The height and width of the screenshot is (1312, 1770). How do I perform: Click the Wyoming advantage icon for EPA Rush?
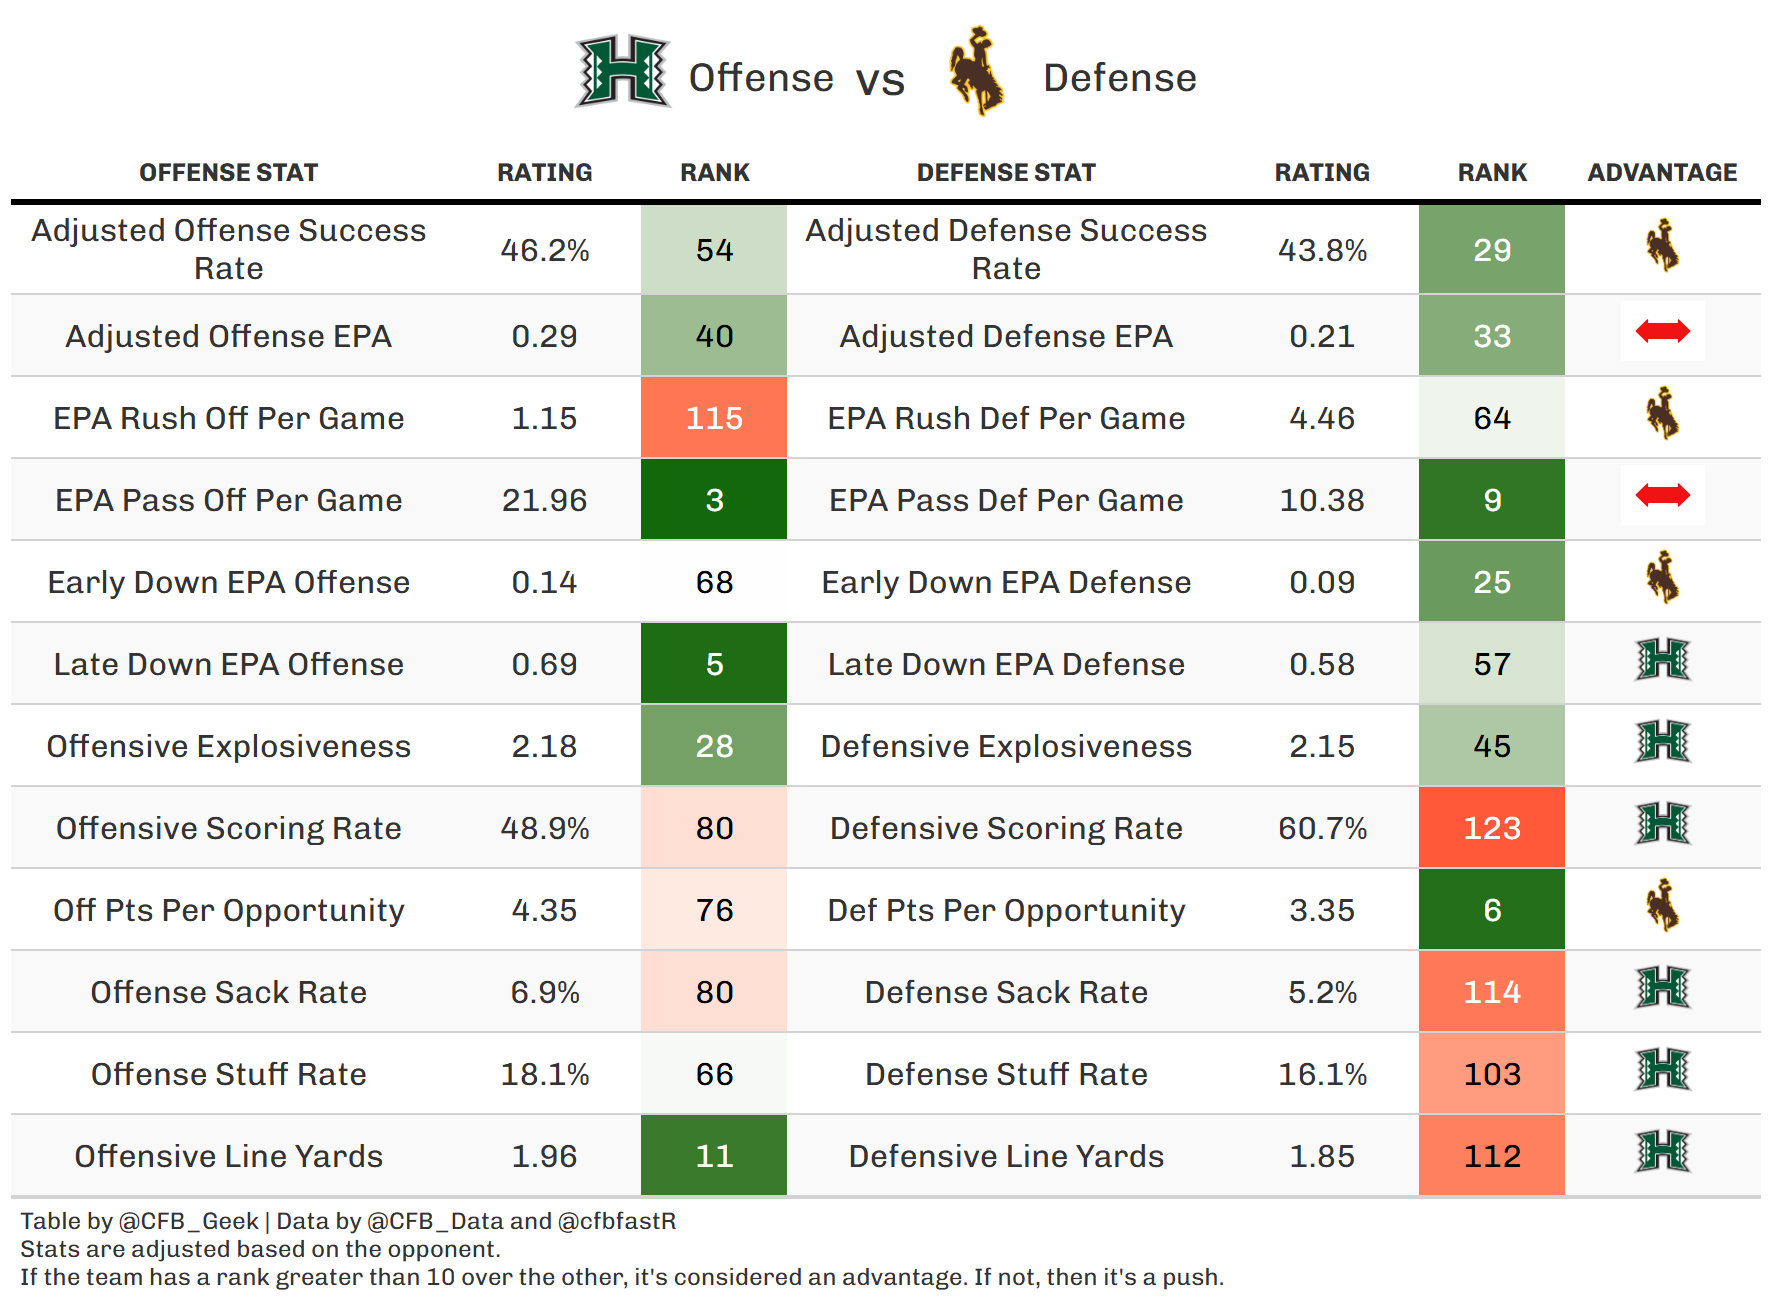(x=1662, y=414)
